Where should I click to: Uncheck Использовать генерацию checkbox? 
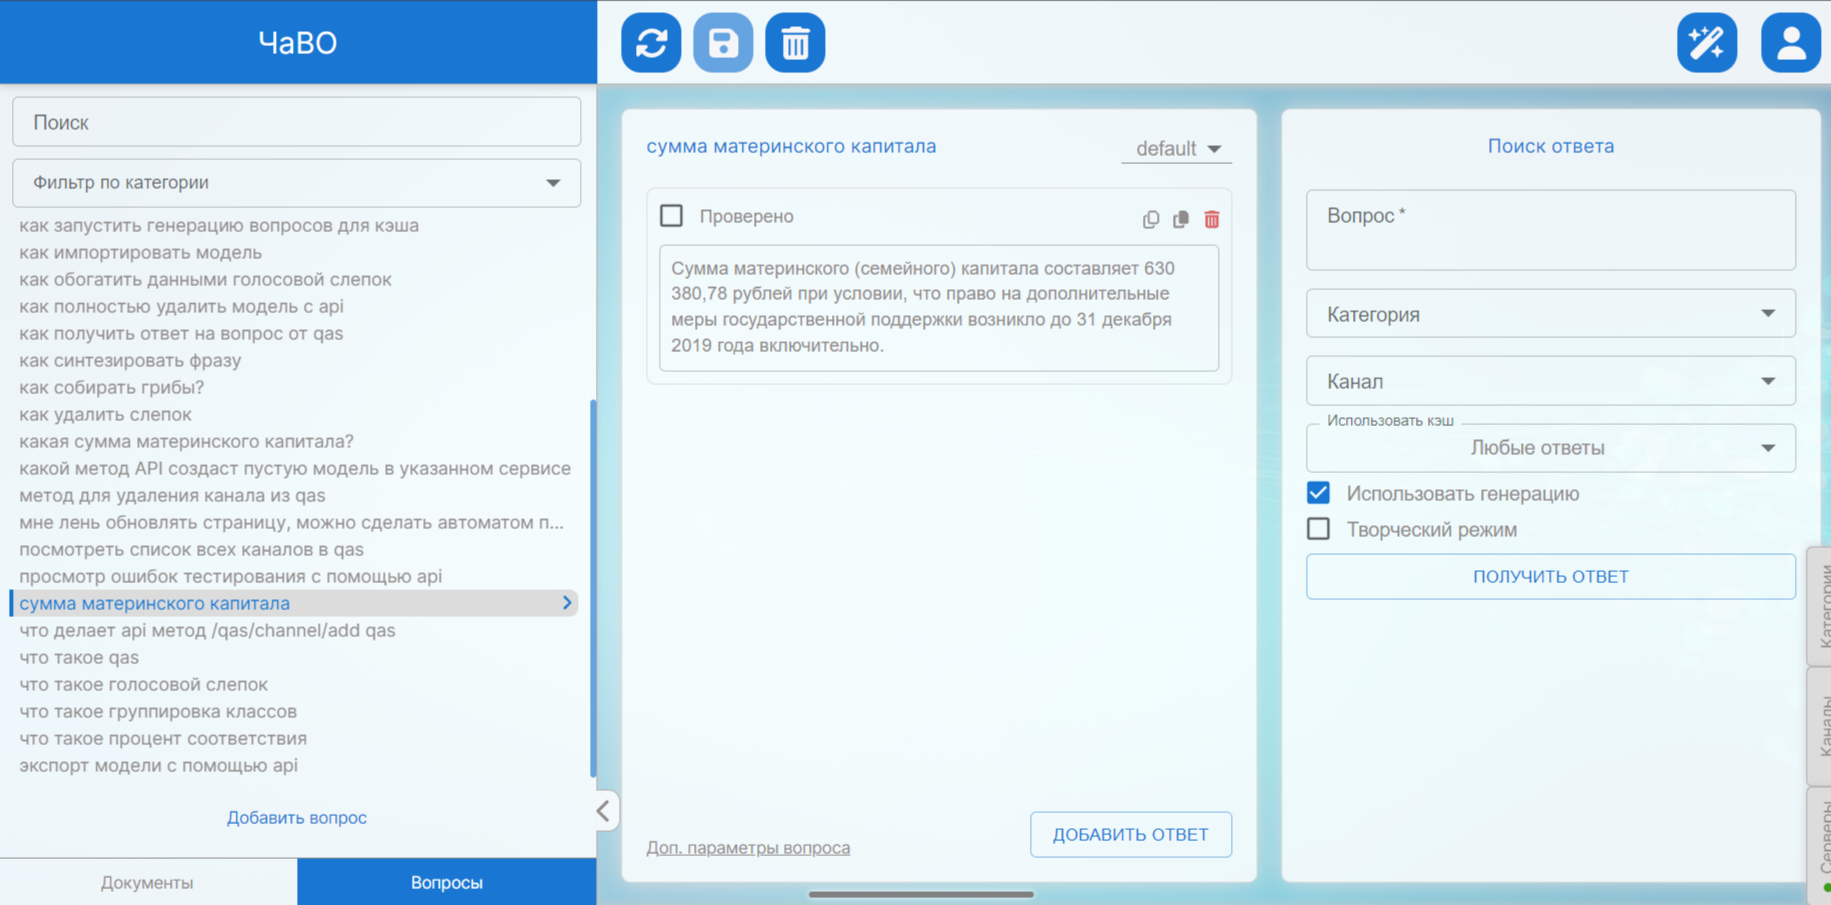click(x=1318, y=493)
